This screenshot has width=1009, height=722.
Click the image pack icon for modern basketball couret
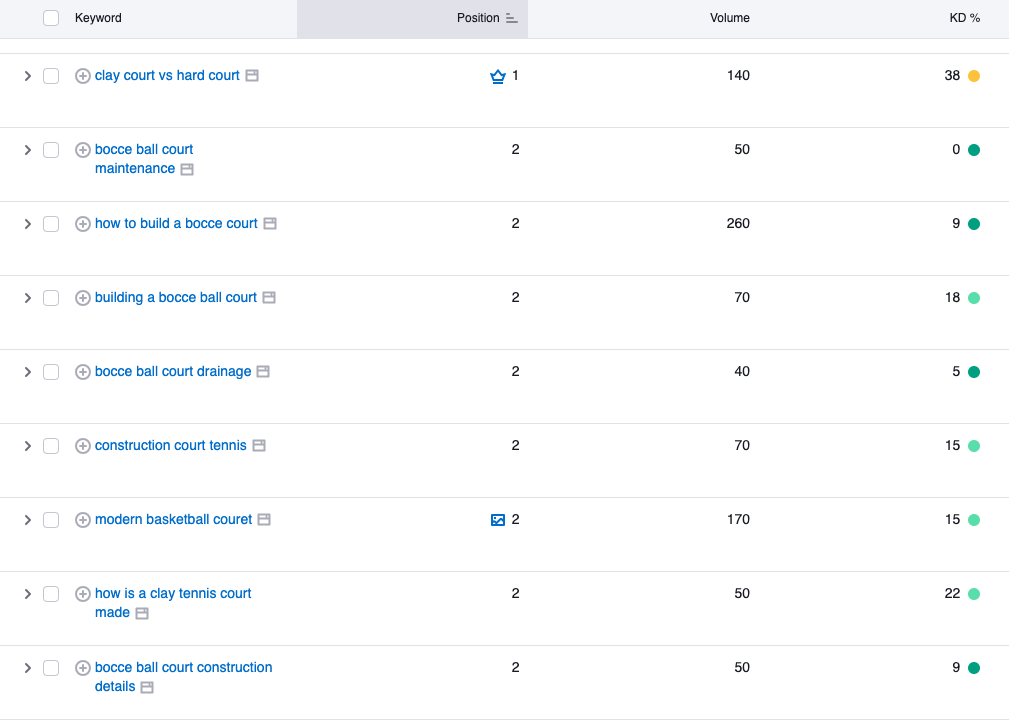[497, 520]
